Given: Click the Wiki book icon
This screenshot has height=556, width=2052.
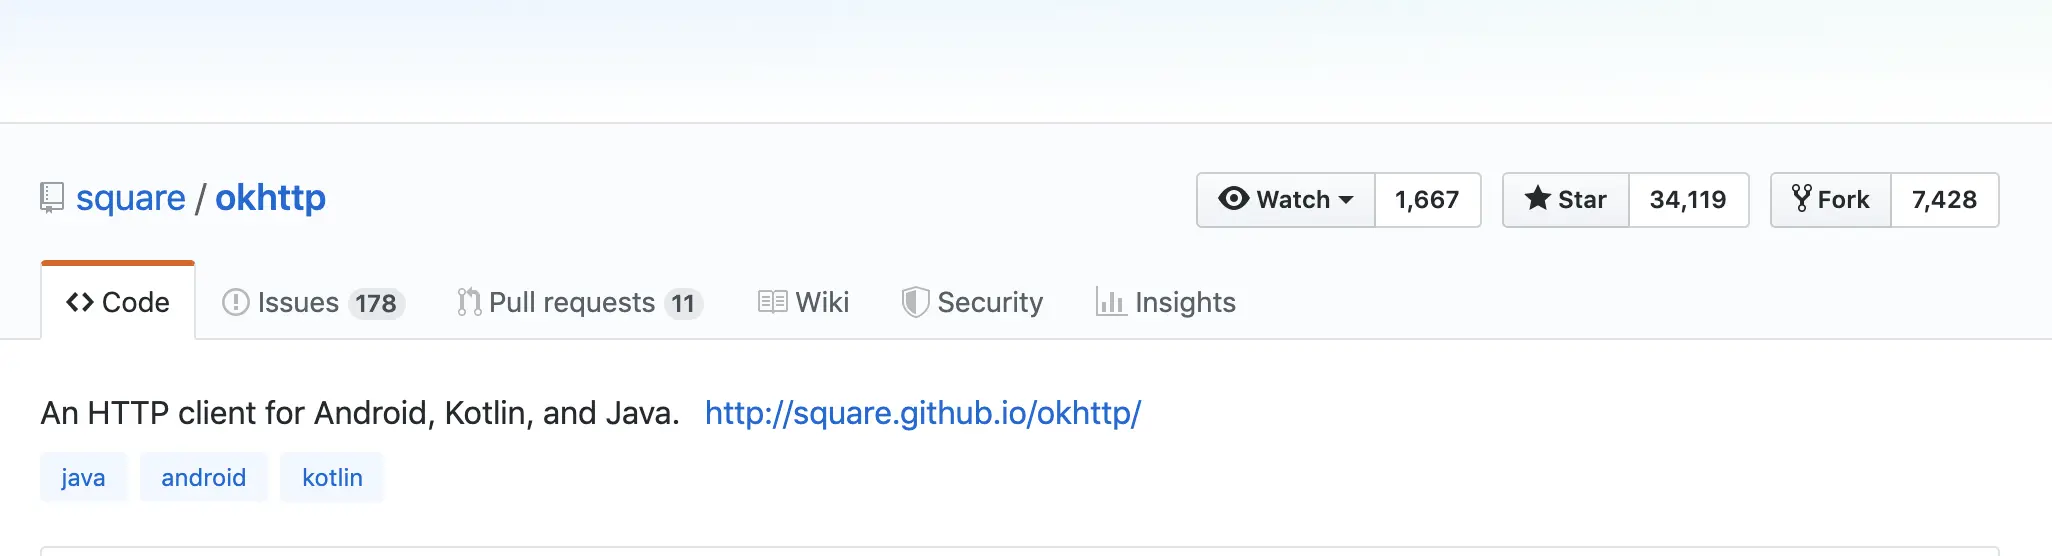Looking at the screenshot, I should [772, 302].
